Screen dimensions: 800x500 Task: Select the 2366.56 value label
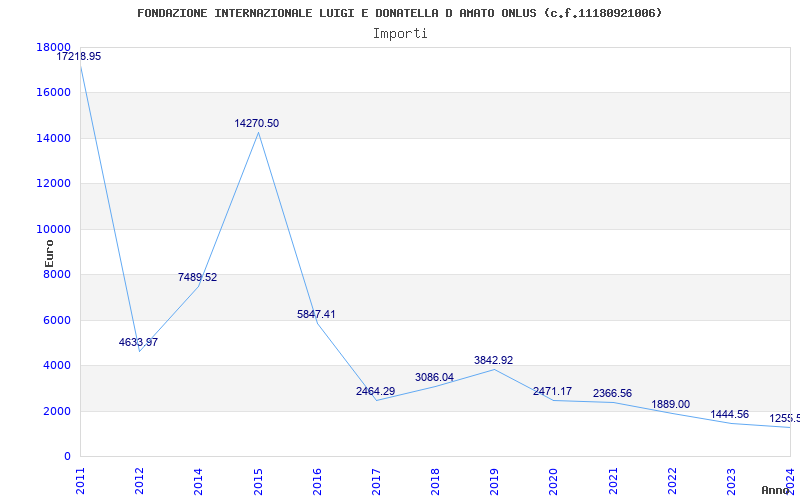pos(612,393)
